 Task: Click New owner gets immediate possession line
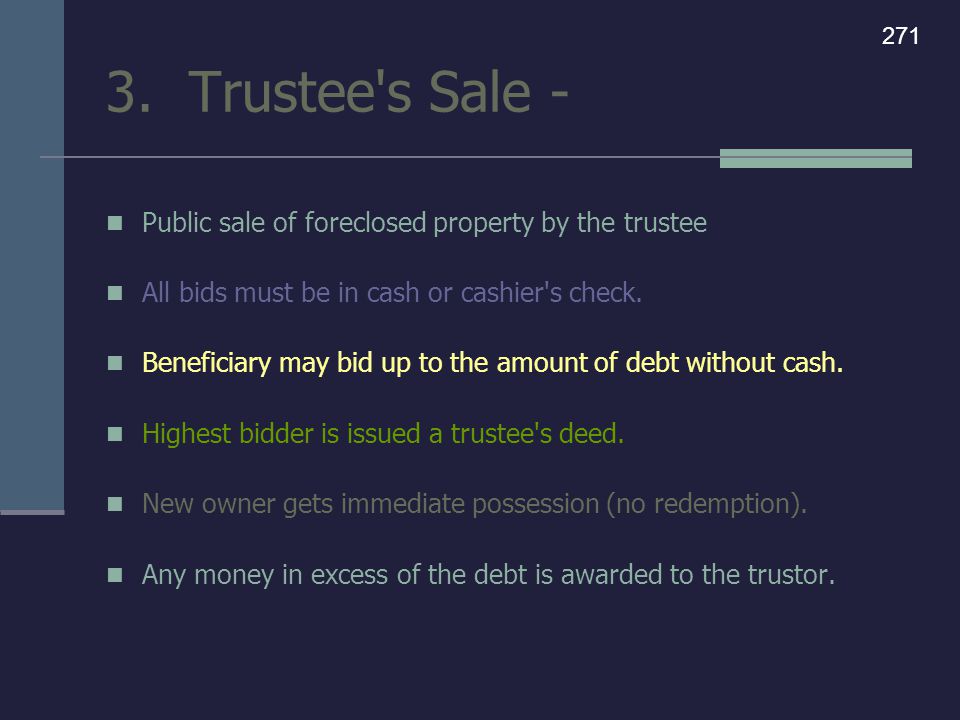pyautogui.click(x=474, y=504)
